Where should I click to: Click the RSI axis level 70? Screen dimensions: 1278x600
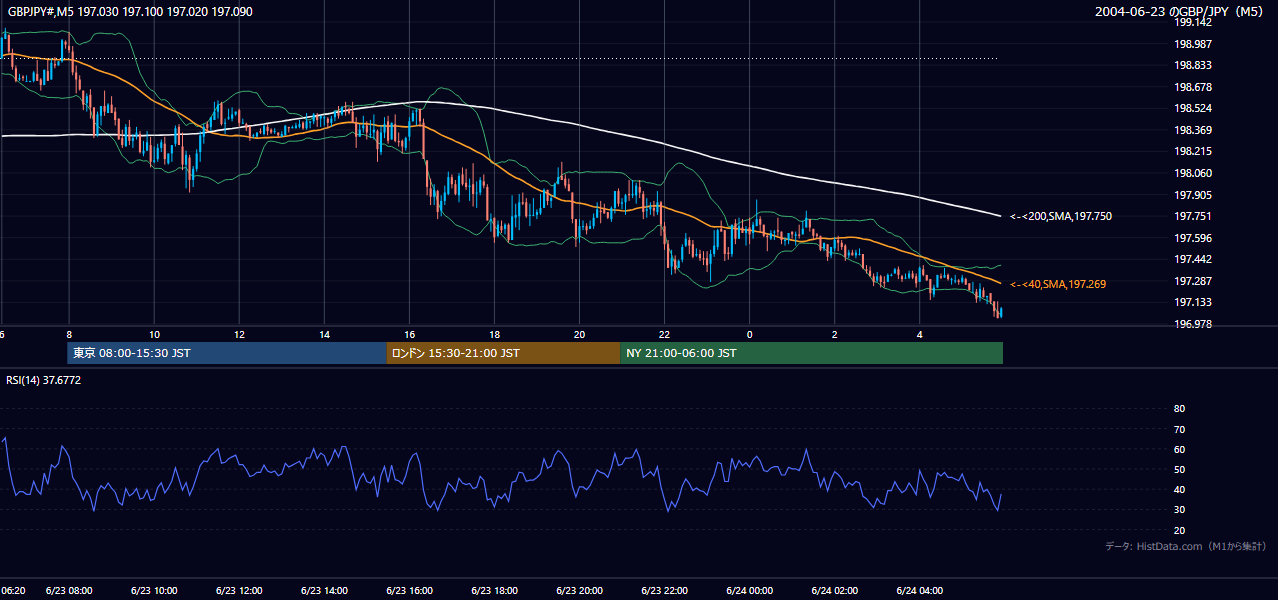(x=1179, y=429)
